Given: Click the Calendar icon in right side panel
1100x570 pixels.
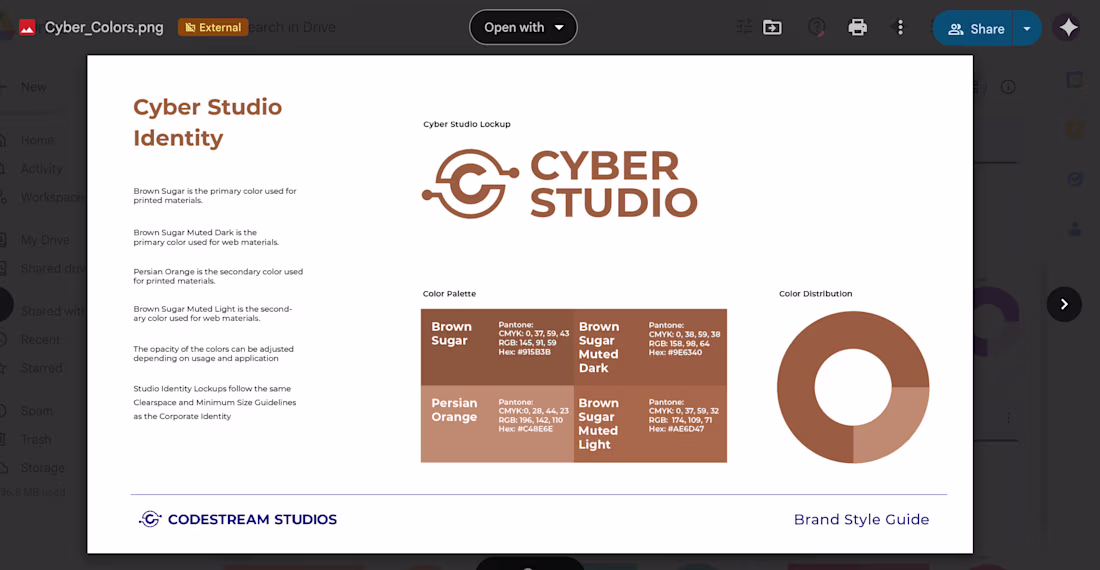Looking at the screenshot, I should (1074, 80).
